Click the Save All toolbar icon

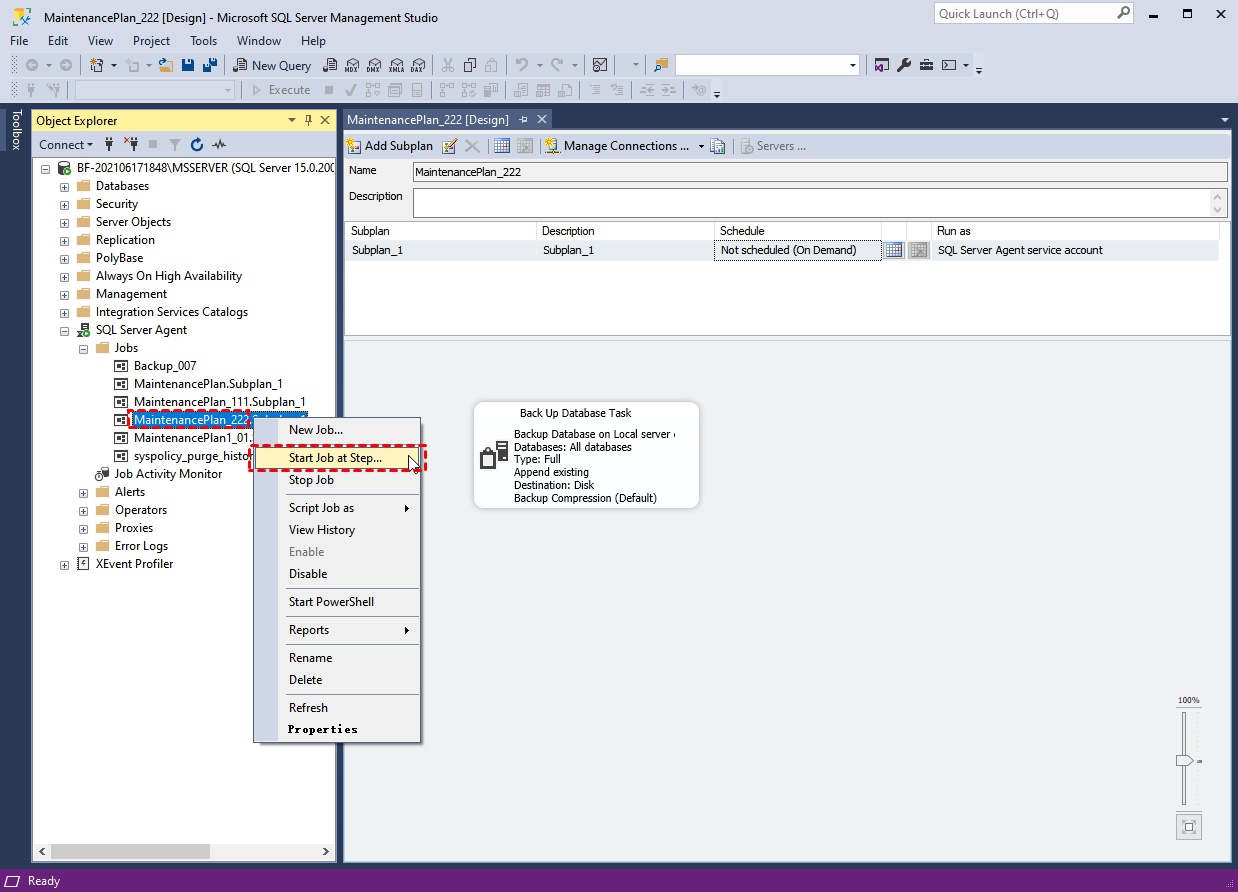(x=210, y=65)
